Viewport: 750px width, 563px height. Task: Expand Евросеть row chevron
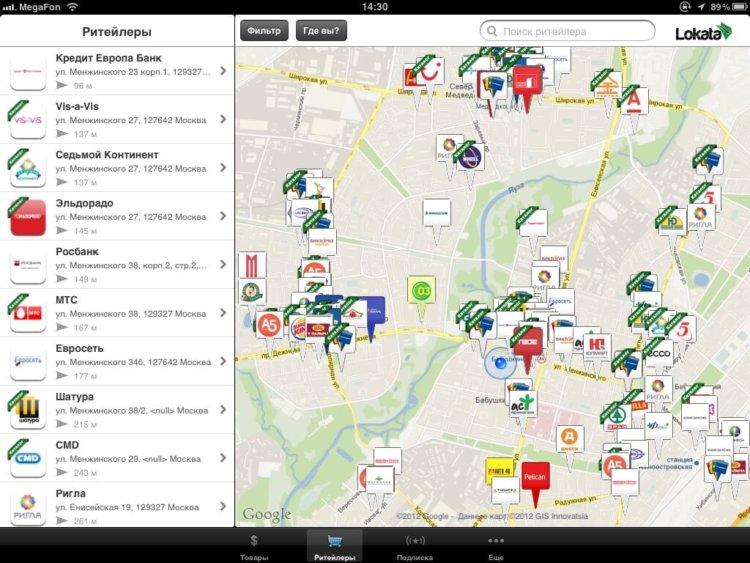[223, 361]
